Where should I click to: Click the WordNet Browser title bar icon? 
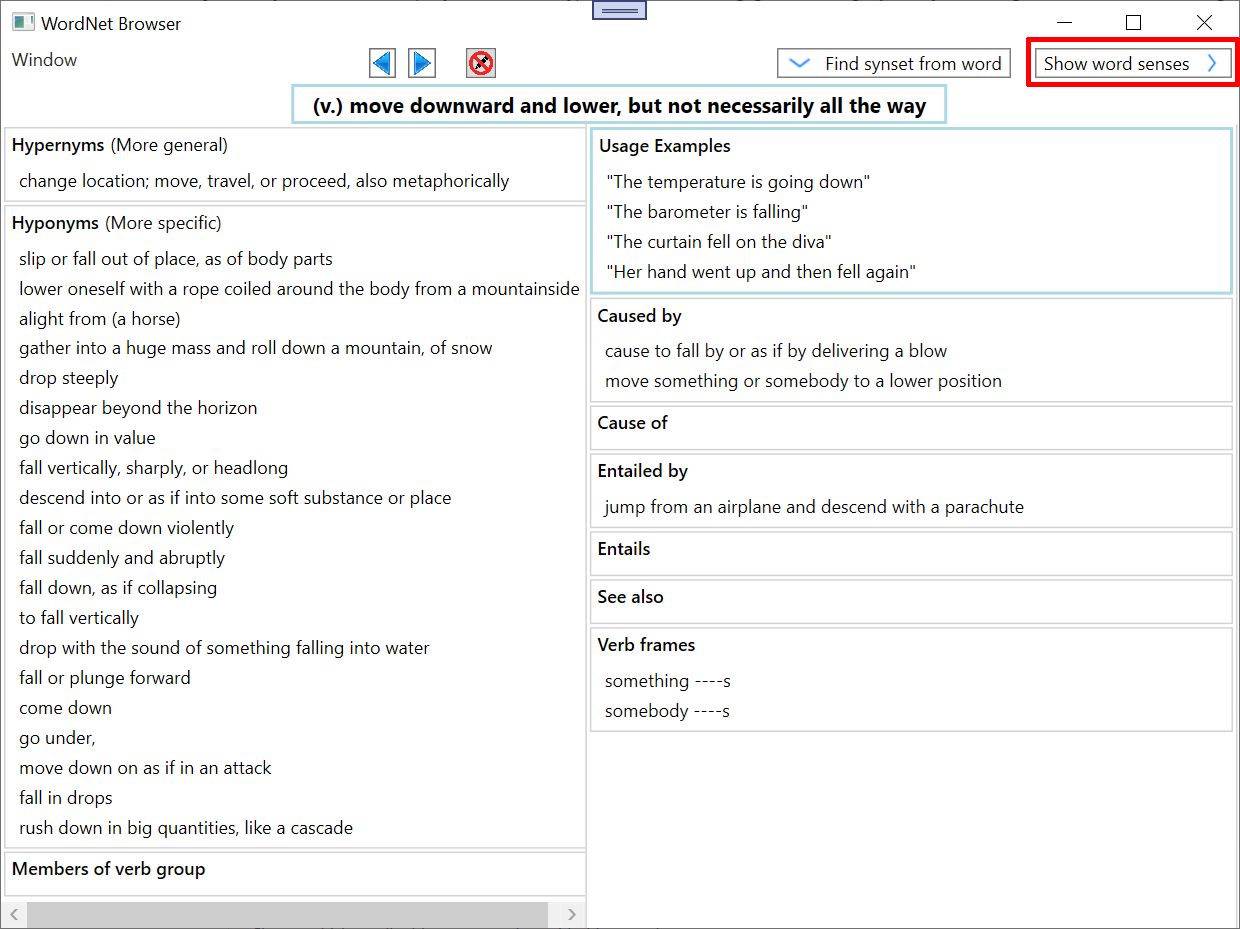[23, 22]
